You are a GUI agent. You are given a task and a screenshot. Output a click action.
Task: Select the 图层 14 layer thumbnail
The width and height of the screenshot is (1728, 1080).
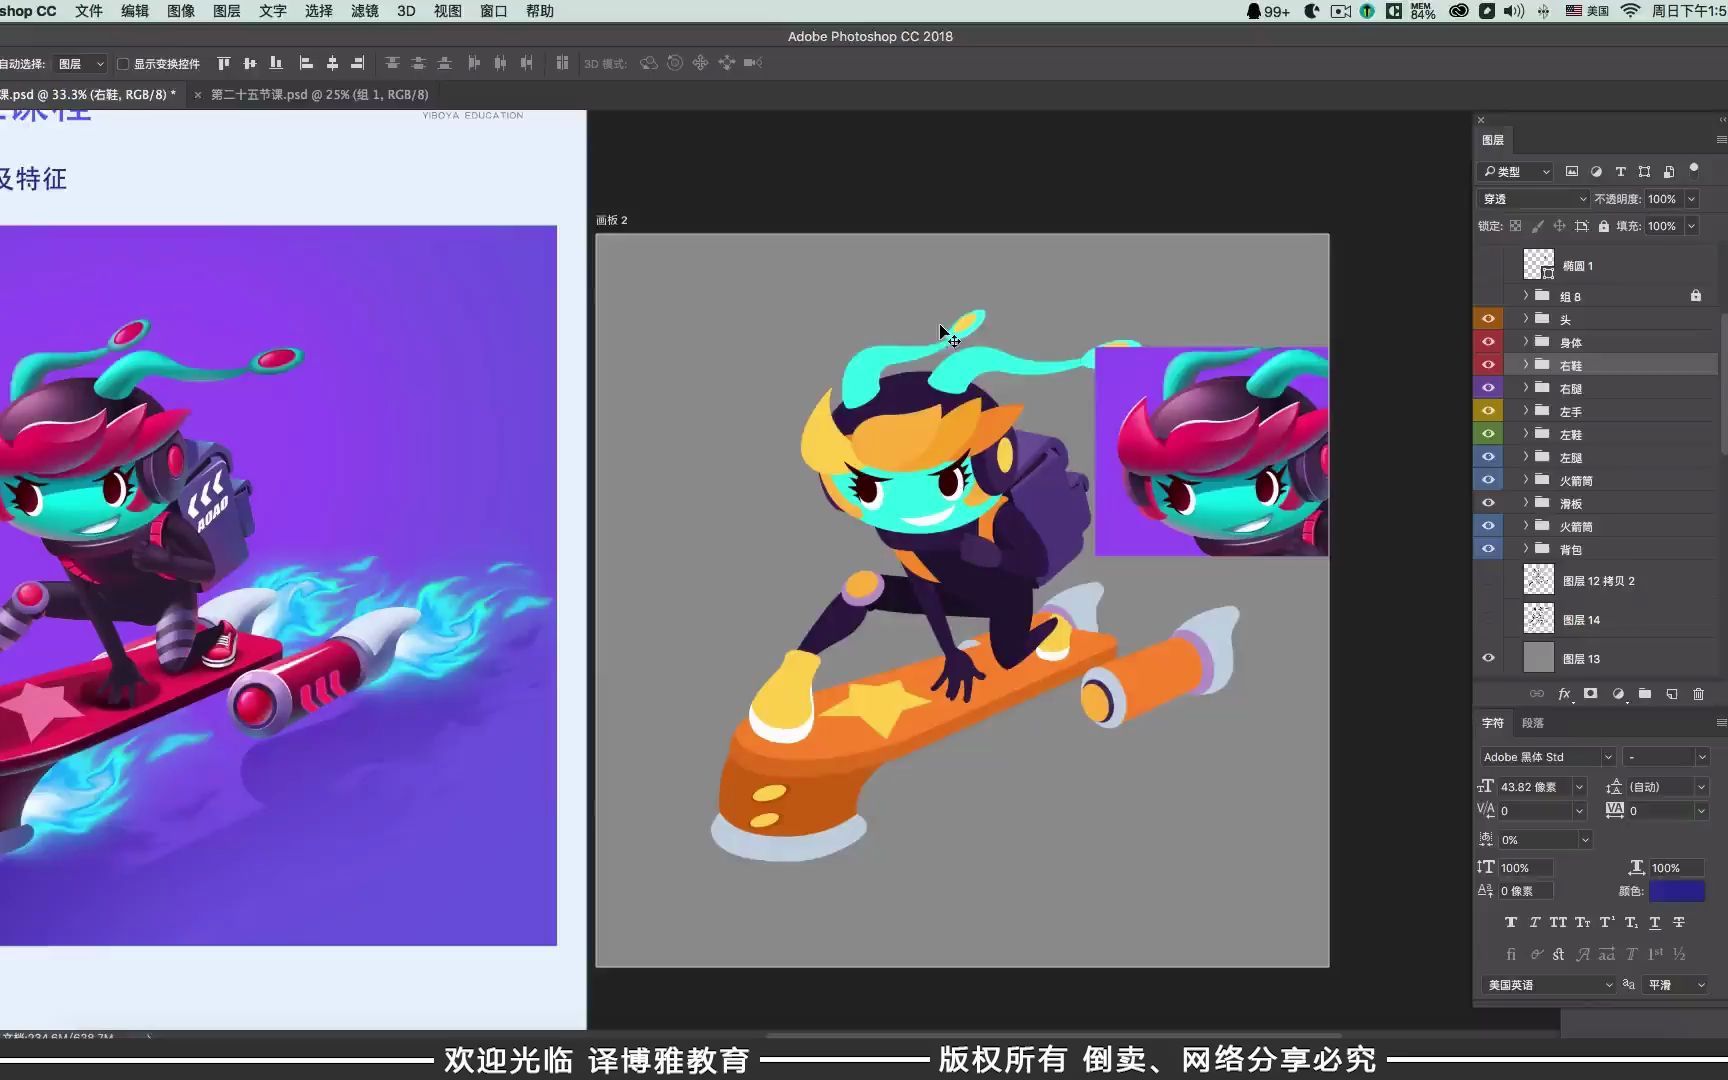pyautogui.click(x=1538, y=619)
